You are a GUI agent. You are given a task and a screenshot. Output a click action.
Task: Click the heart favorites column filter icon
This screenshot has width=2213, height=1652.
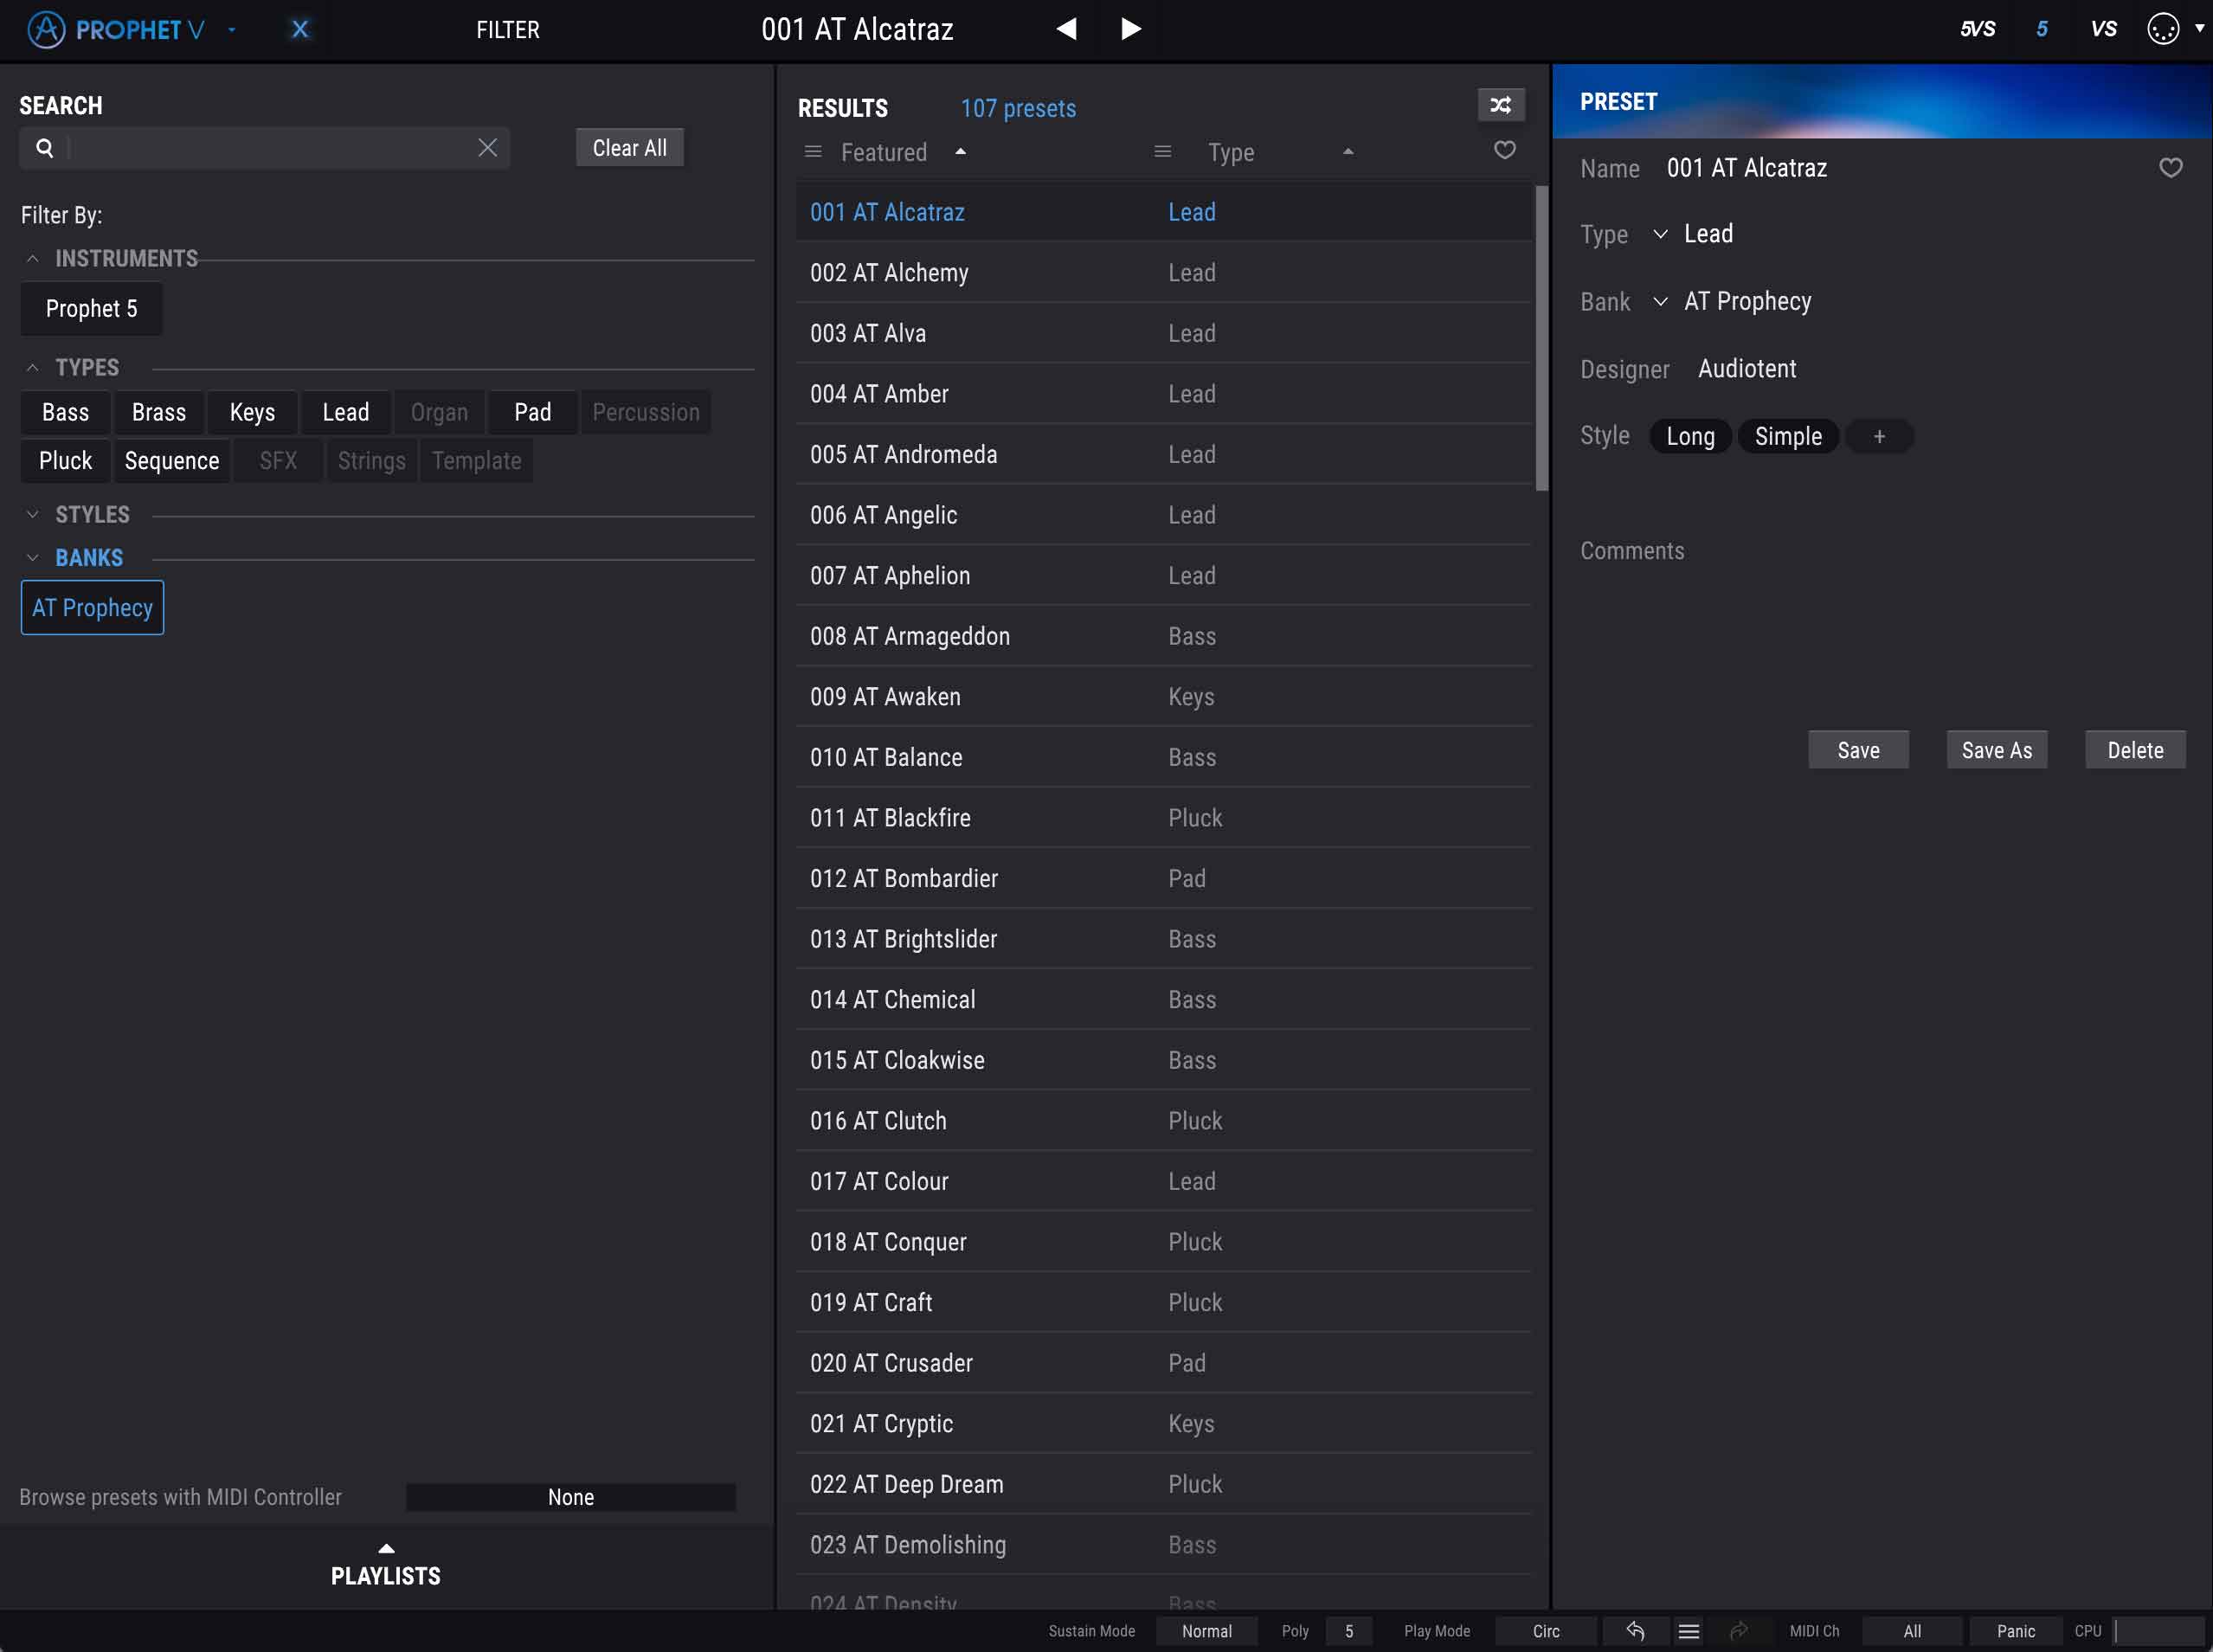[x=1504, y=151]
